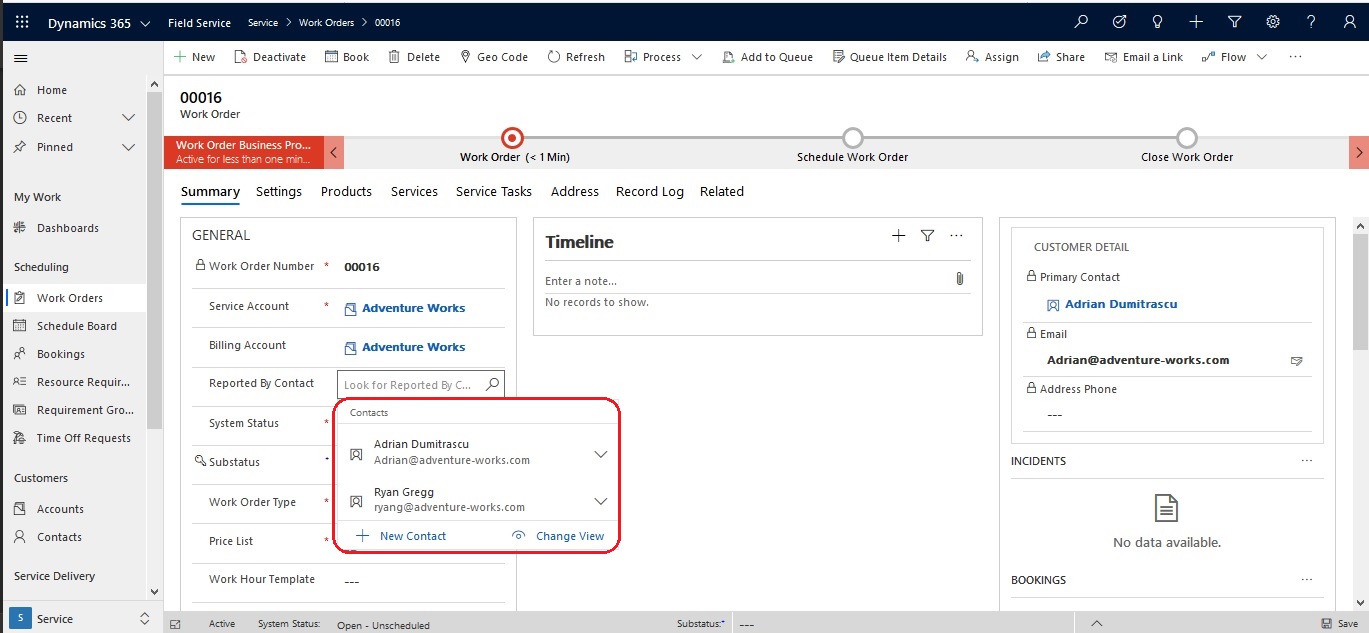This screenshot has height=633, width=1369.
Task: Open the assistant lightbulb icon
Action: tap(1158, 22)
